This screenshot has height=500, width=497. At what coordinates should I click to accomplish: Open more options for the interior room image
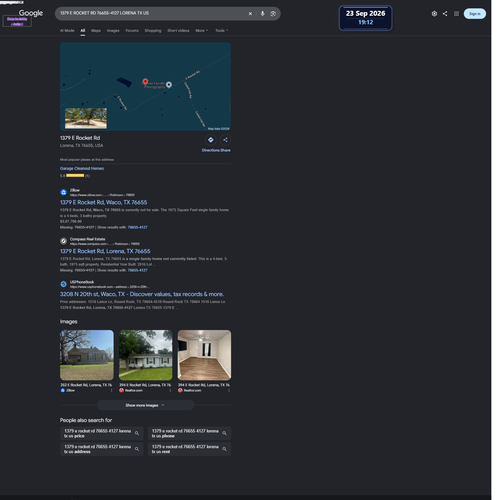(229, 390)
